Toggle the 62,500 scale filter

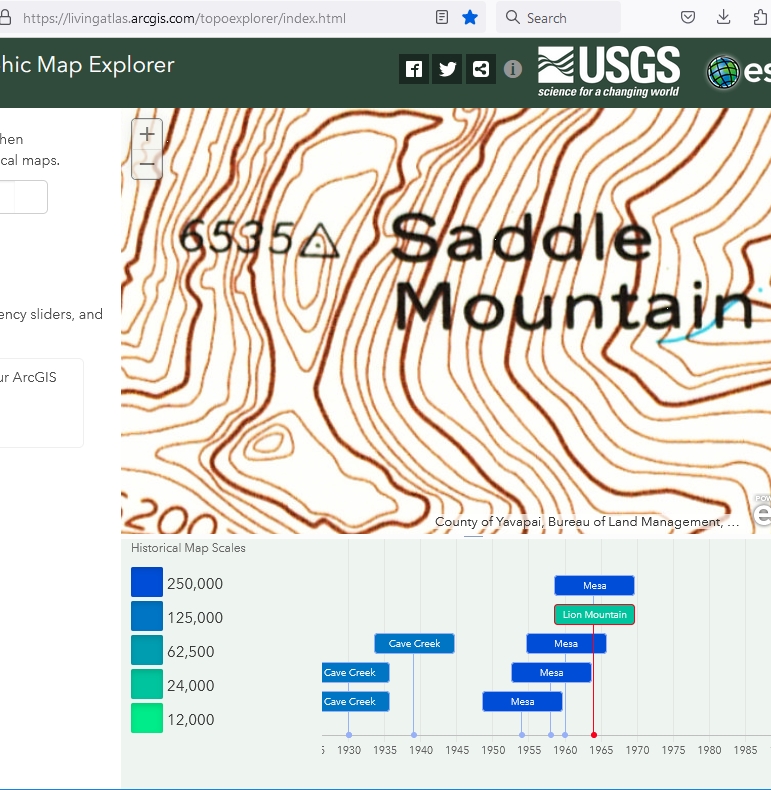147,651
